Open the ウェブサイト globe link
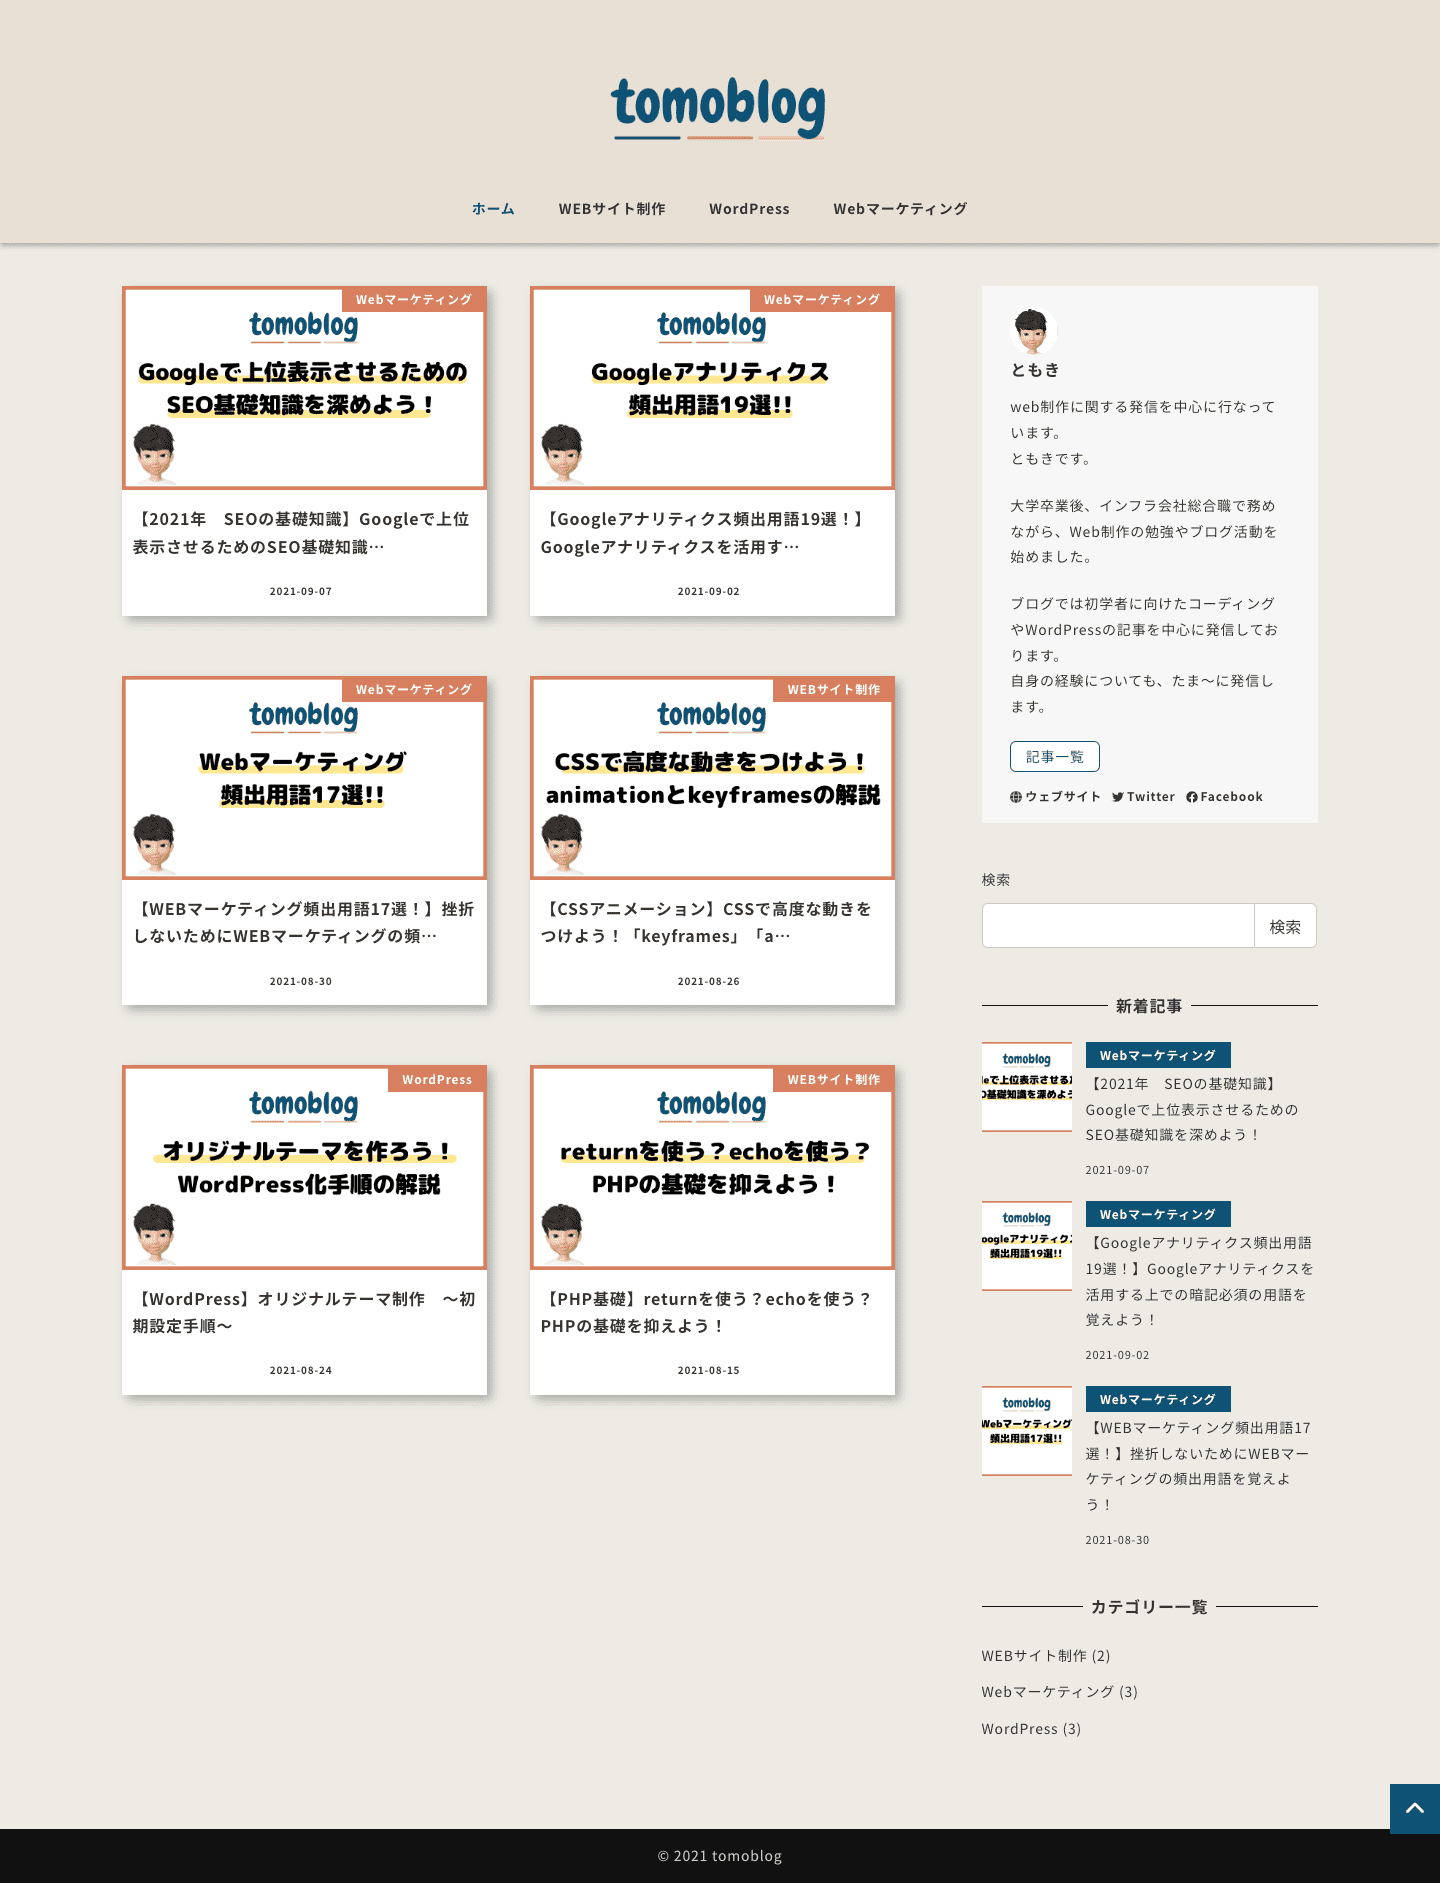The height and width of the screenshot is (1883, 1440). (x=1055, y=797)
